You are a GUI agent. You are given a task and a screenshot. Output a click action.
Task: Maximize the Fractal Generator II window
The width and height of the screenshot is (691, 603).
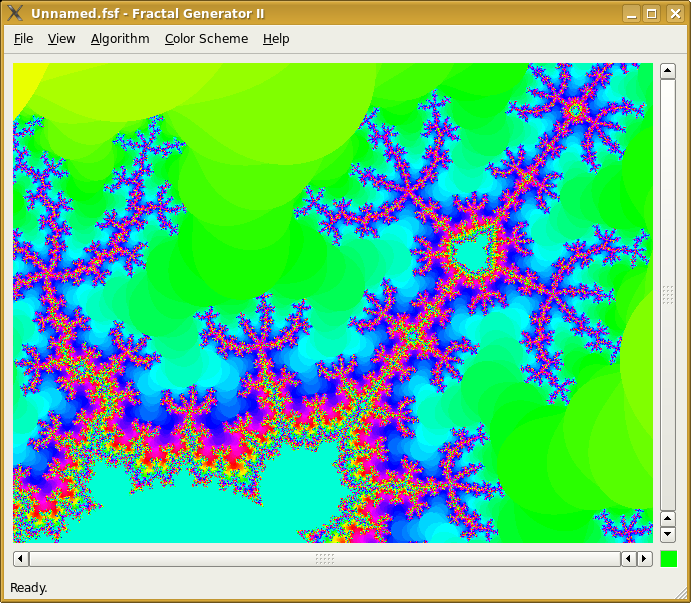(x=652, y=14)
